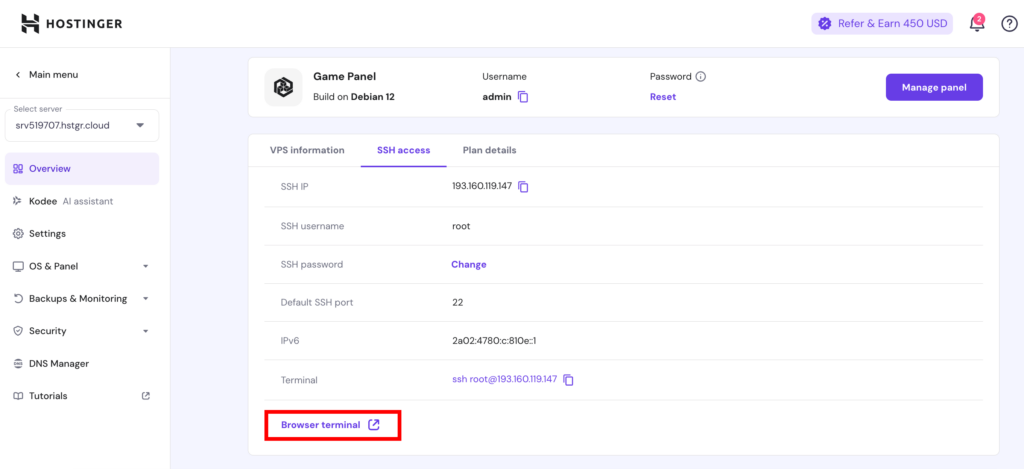The height and width of the screenshot is (469, 1024).
Task: Click the Overview grid icon
Action: (18, 169)
